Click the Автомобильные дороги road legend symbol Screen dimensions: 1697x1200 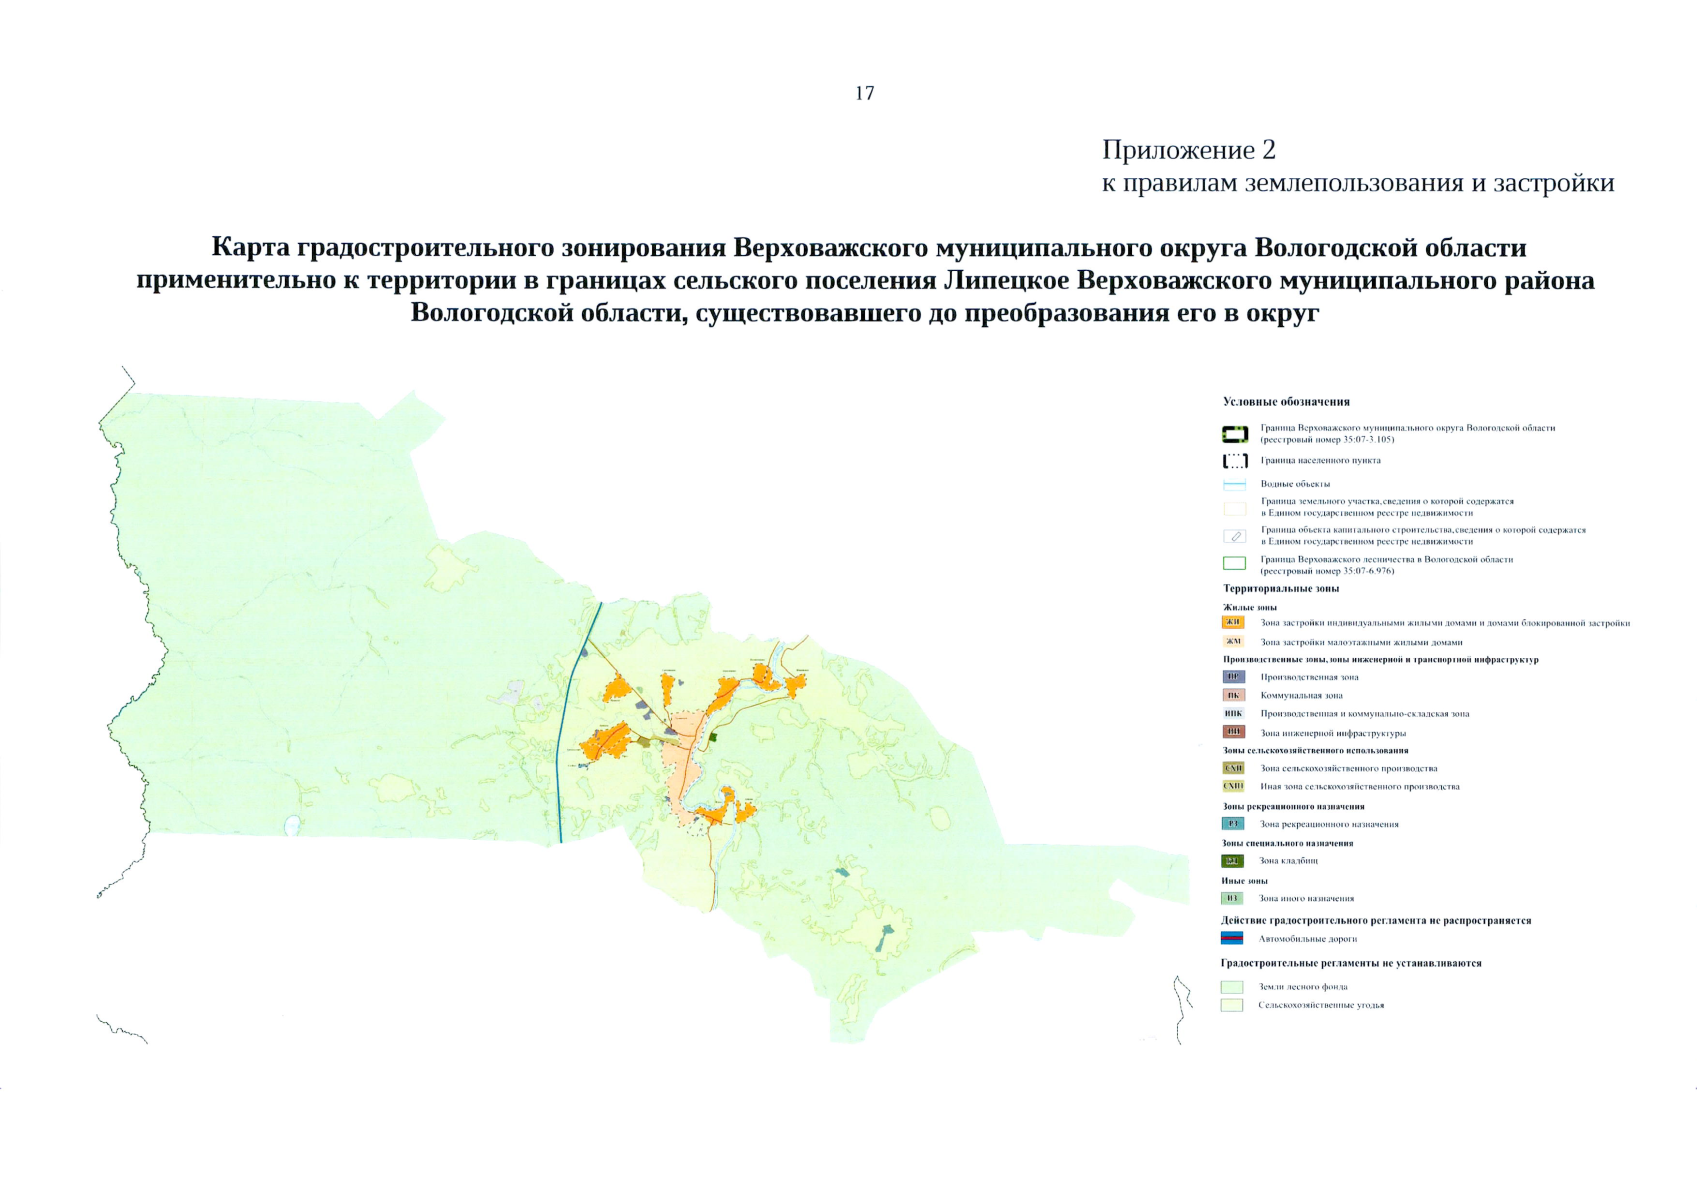click(x=1233, y=937)
